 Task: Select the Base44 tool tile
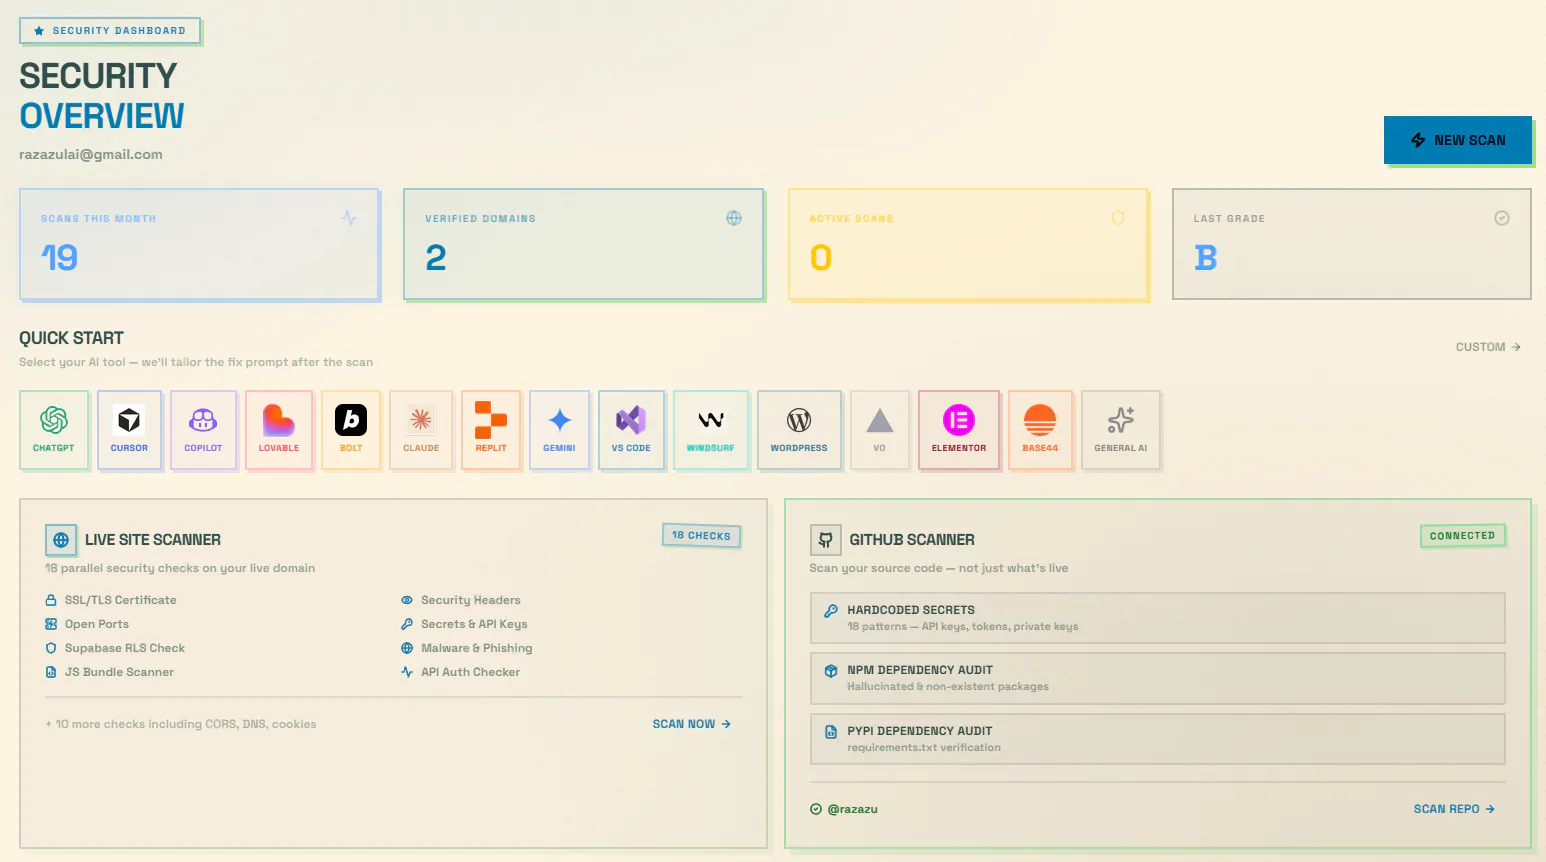tap(1040, 430)
